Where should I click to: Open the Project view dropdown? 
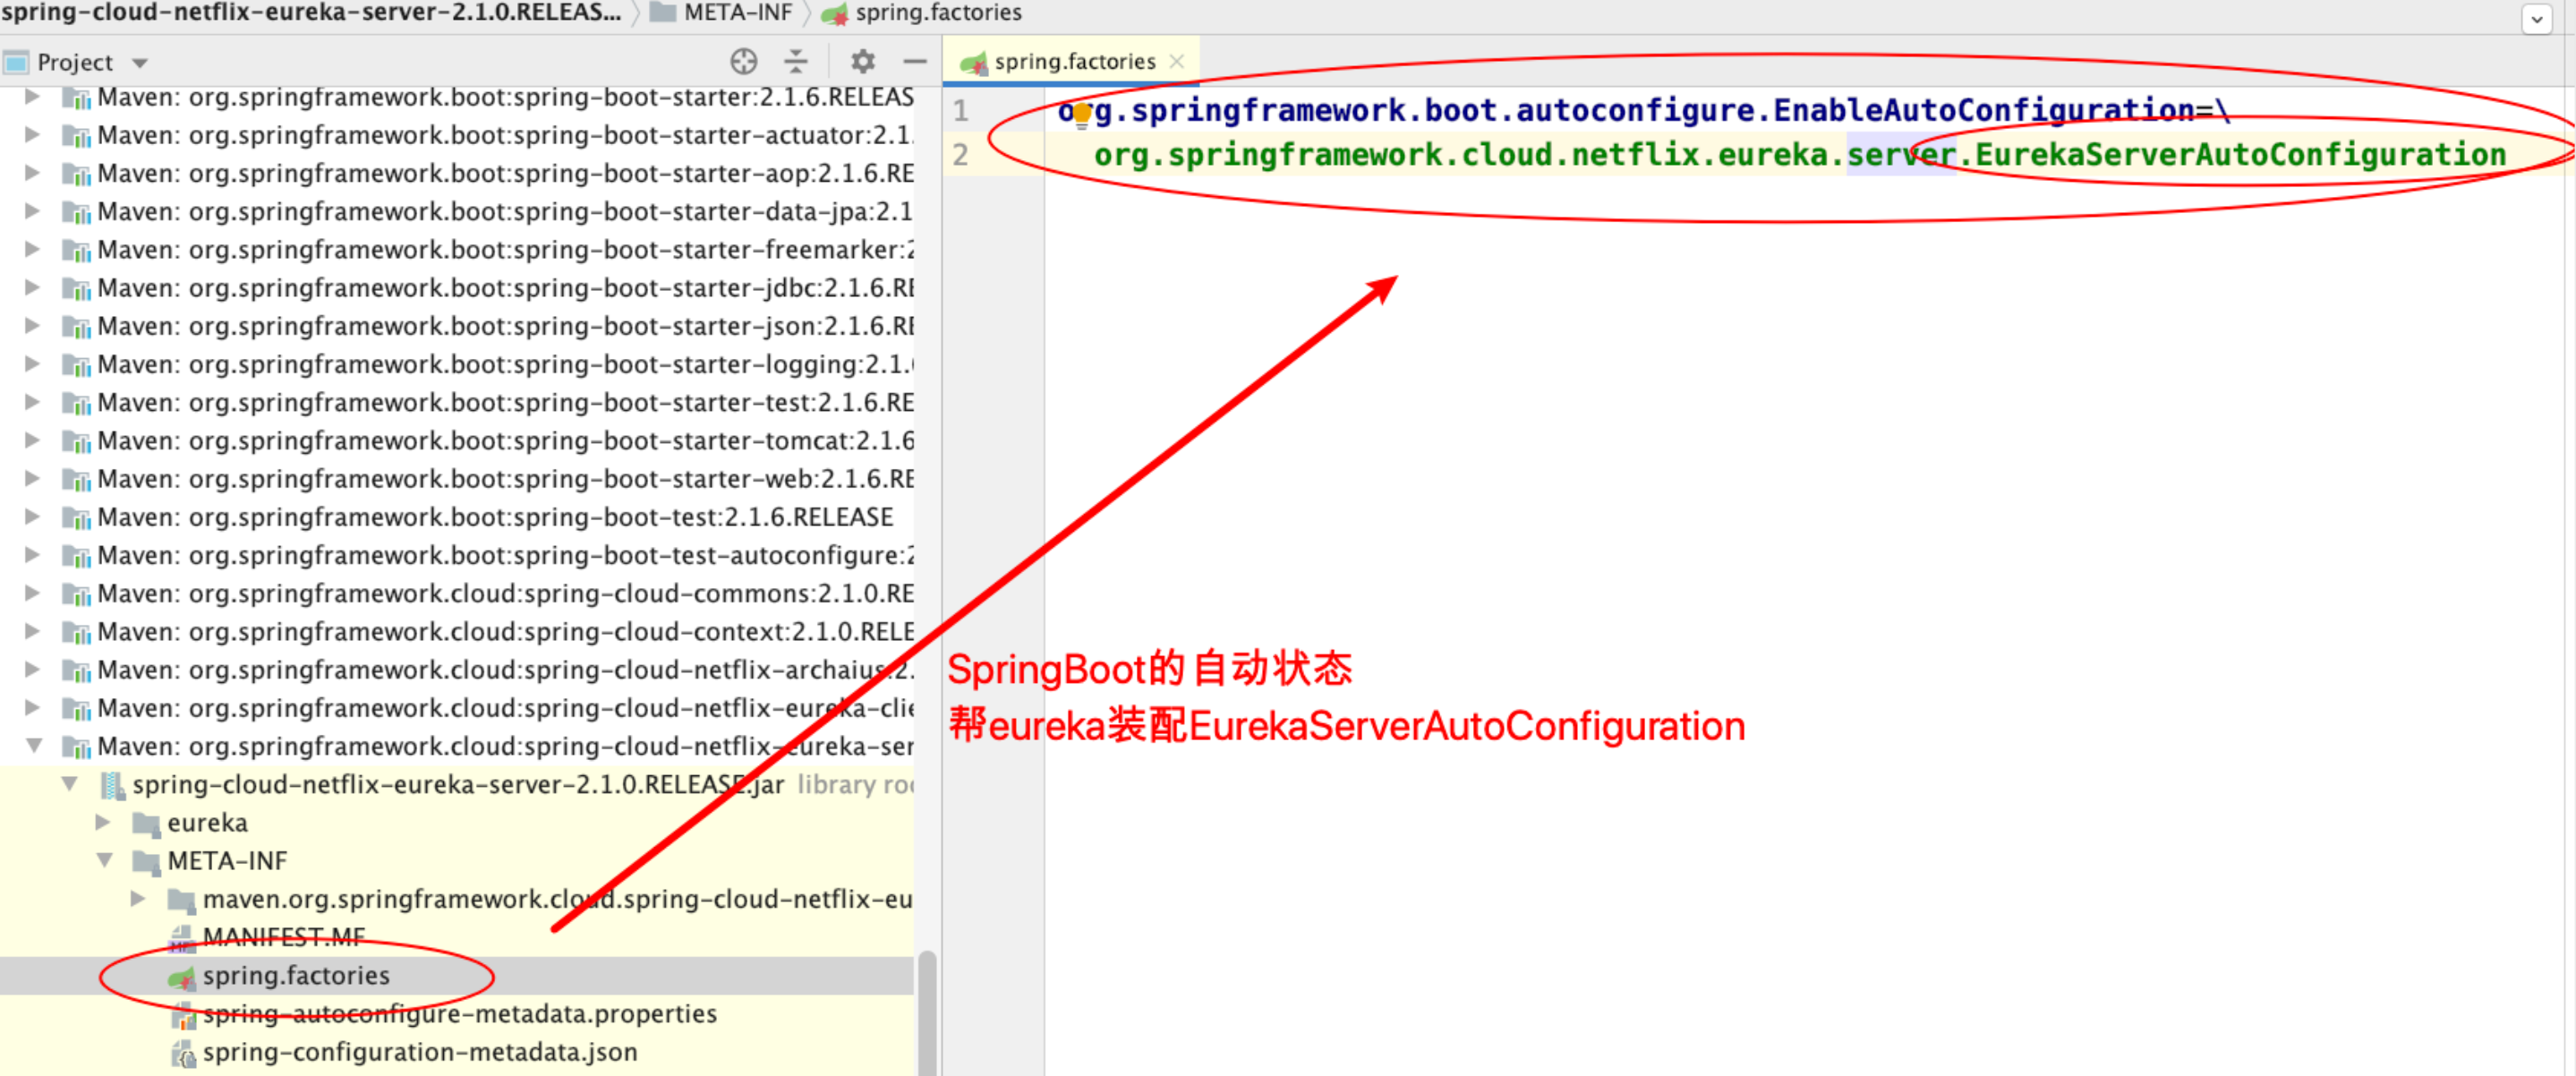coord(140,63)
